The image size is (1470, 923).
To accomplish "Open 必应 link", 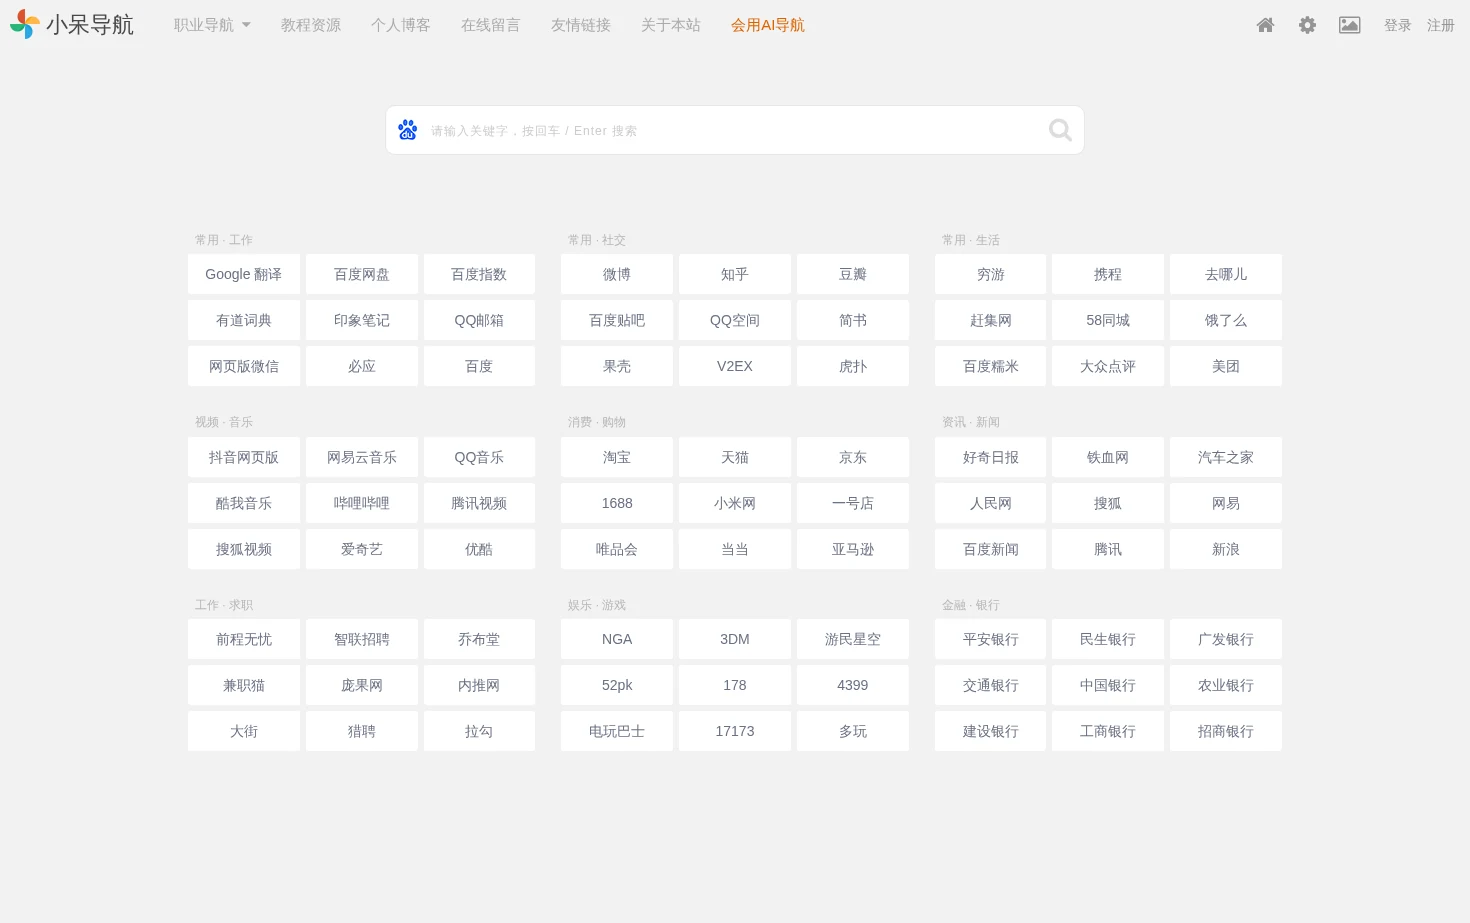I will point(362,366).
